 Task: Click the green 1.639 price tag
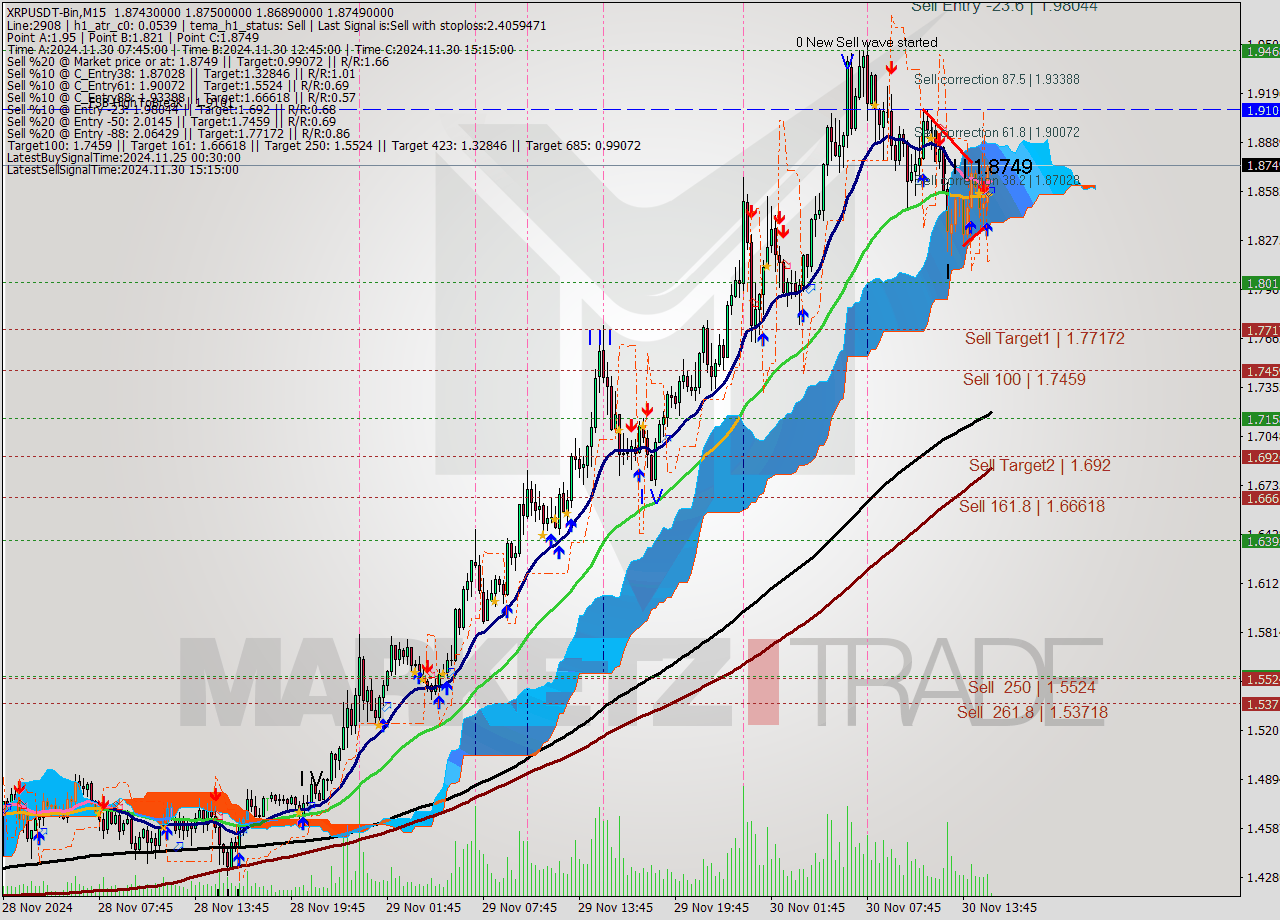1260,541
